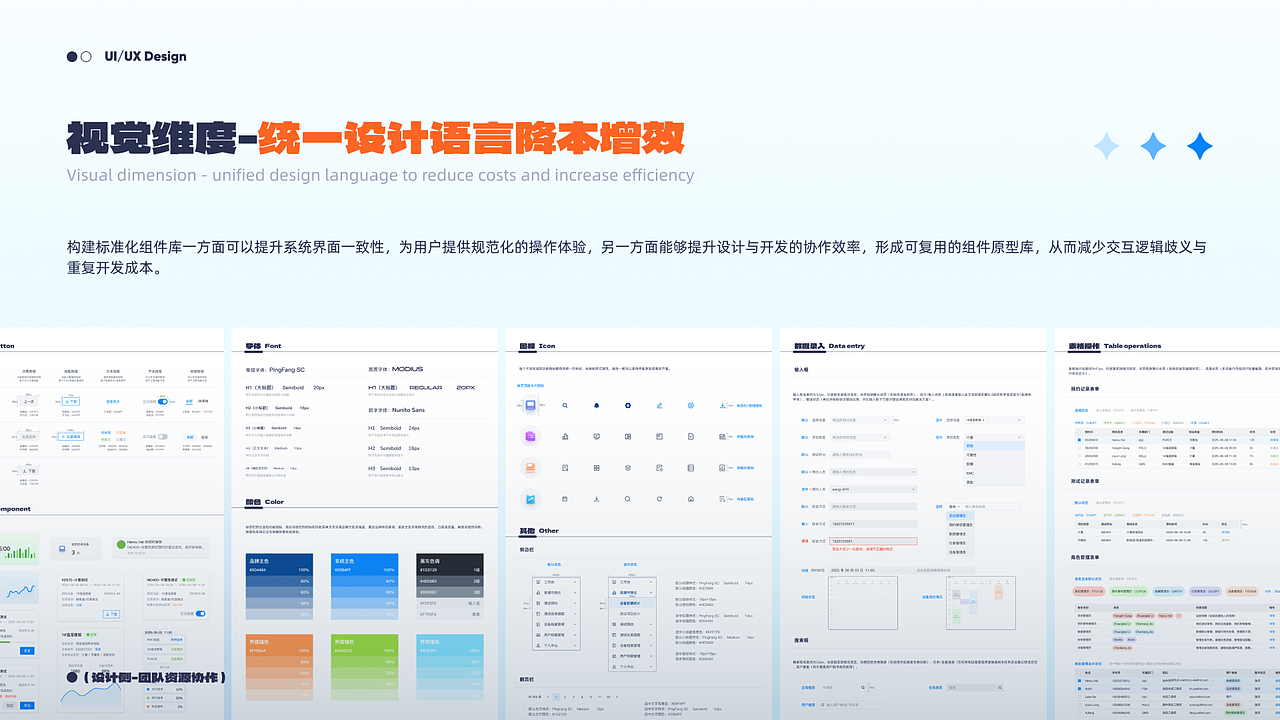The image size is (1280, 720).
Task: Open the device selection dropdown in Data entry
Action: (x=860, y=420)
